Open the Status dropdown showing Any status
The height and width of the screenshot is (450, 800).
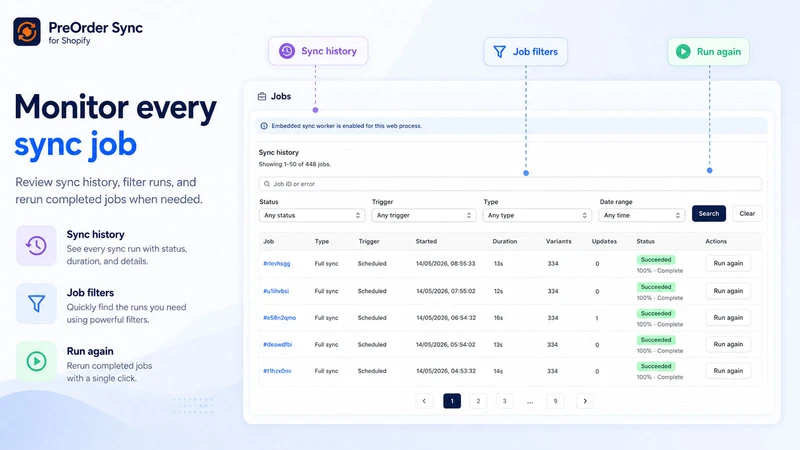pos(312,215)
